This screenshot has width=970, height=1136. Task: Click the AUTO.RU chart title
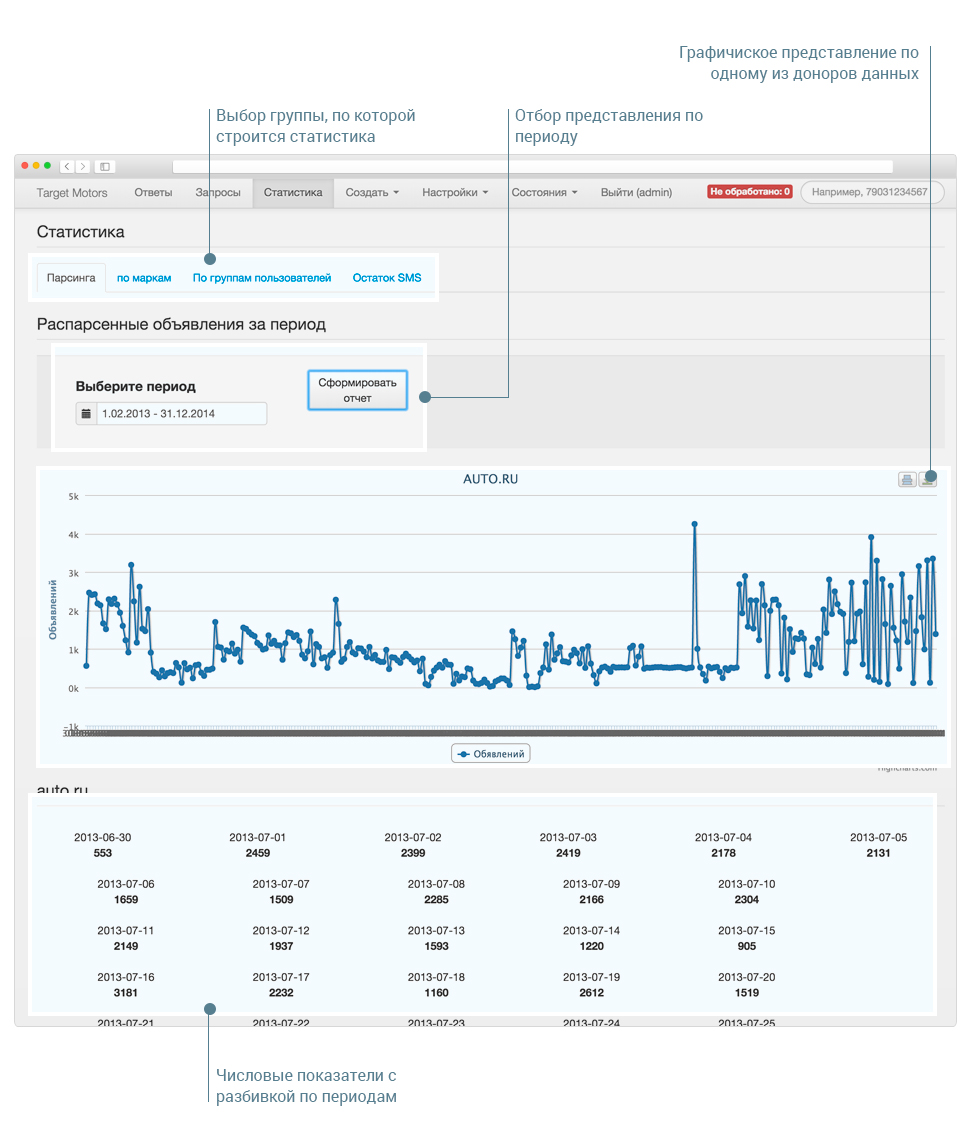pyautogui.click(x=490, y=480)
